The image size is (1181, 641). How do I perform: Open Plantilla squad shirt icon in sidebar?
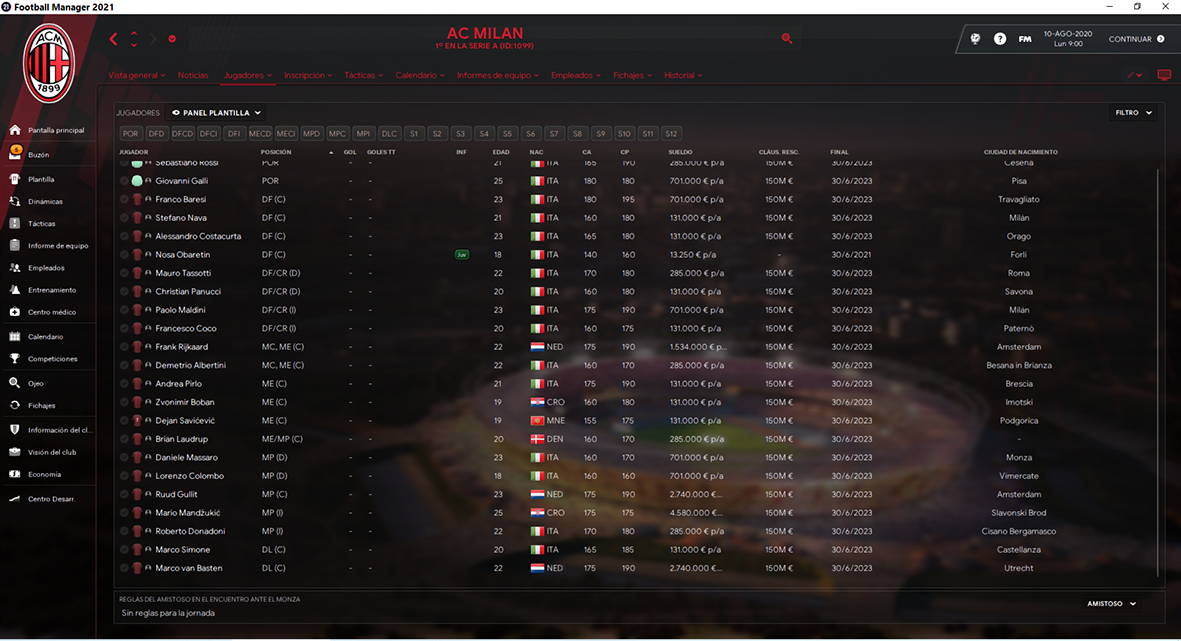15,179
